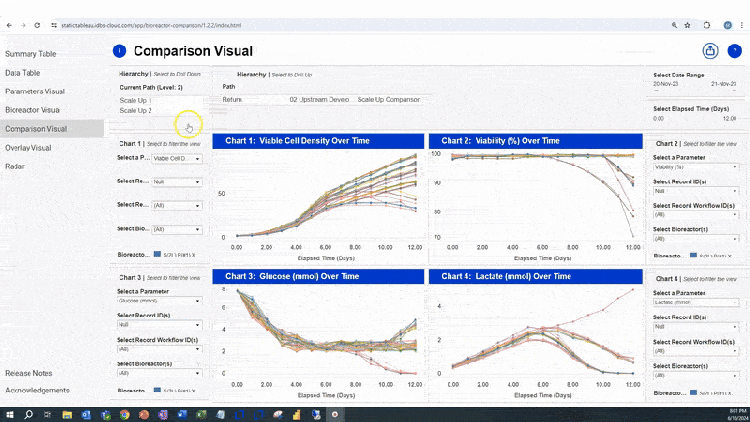Open Chrome from the Windows taskbar
This screenshot has height=422, width=750.
(x=124, y=415)
